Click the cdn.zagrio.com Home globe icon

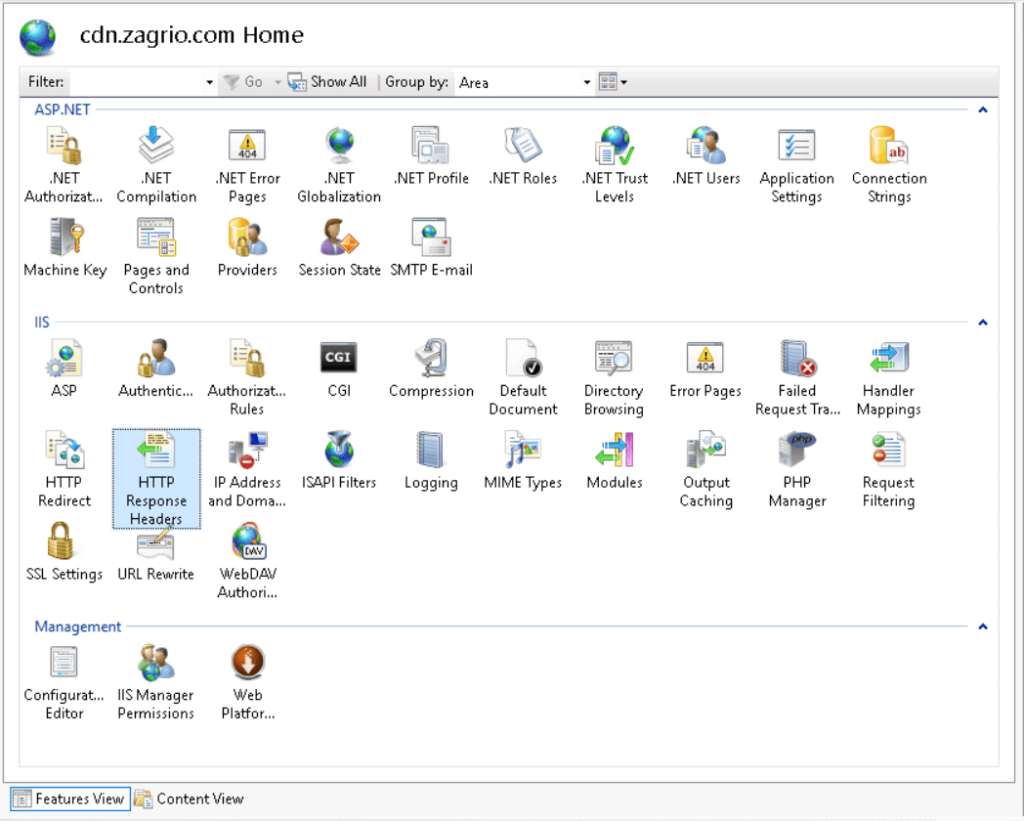(x=38, y=37)
